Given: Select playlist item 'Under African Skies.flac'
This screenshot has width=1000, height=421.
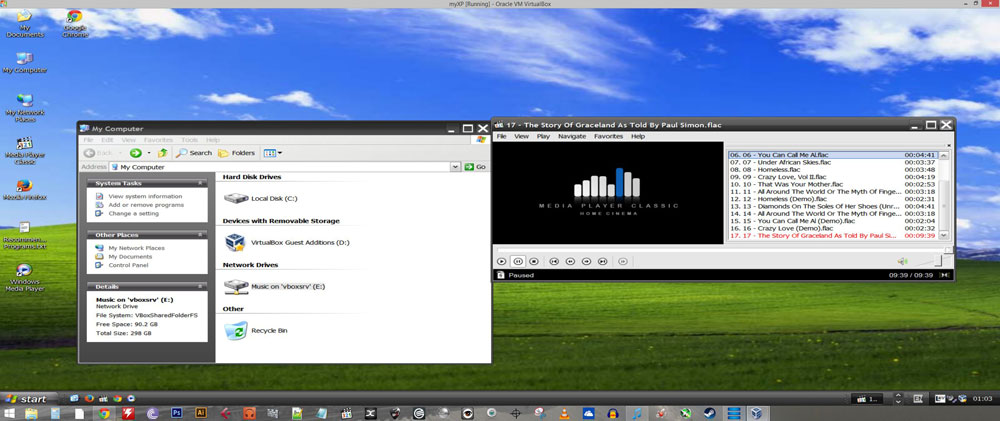Looking at the screenshot, I should pos(833,163).
